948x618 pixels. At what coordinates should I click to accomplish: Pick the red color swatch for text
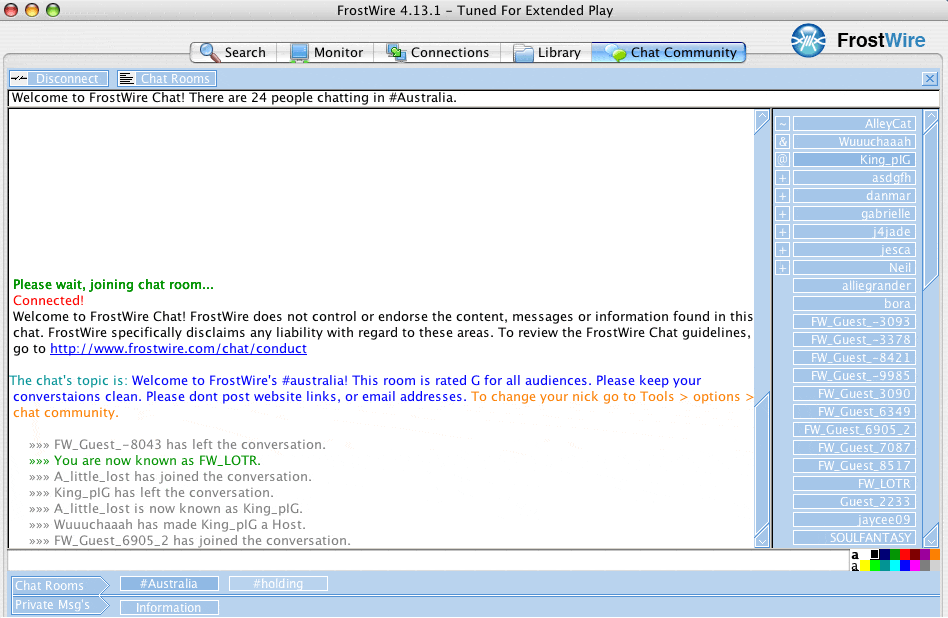[x=904, y=554]
